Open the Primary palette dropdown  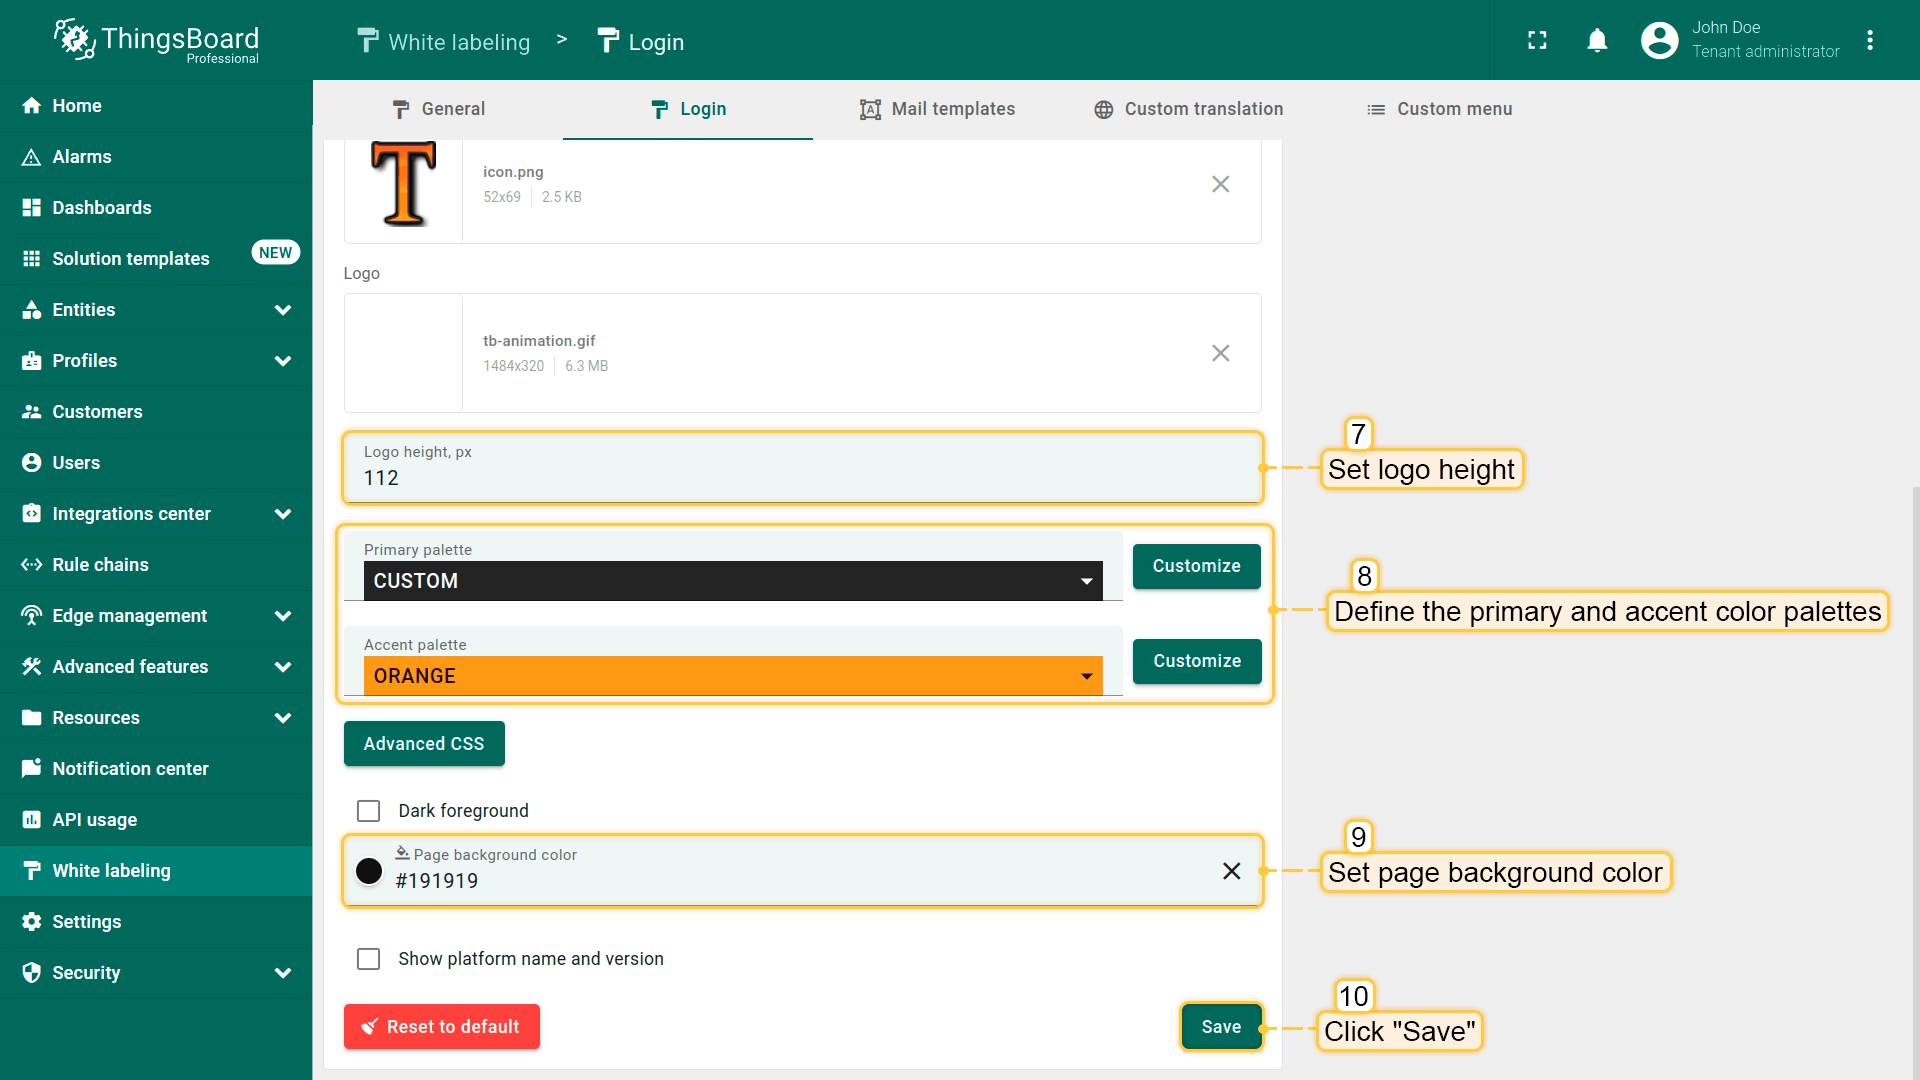click(x=732, y=581)
